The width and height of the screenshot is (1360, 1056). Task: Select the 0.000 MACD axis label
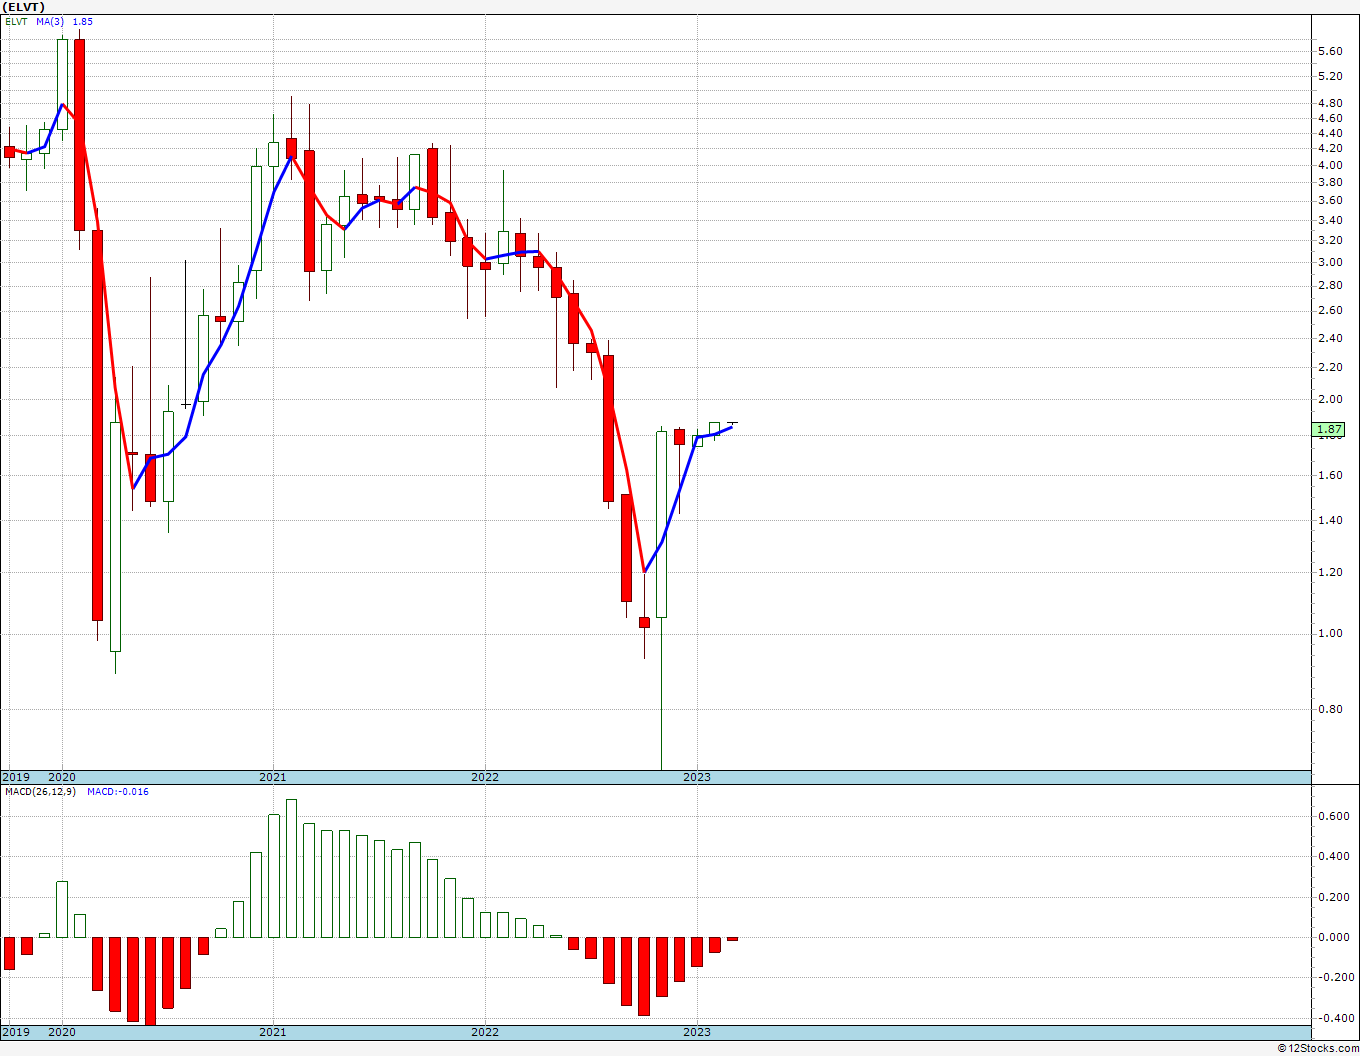[x=1333, y=937]
